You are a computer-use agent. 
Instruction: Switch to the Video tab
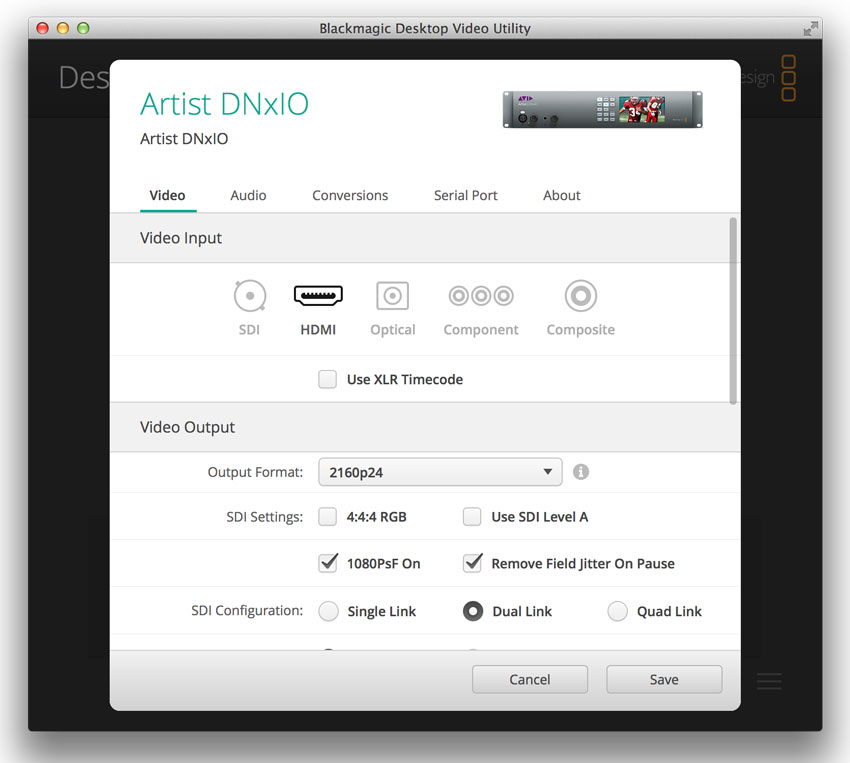168,196
